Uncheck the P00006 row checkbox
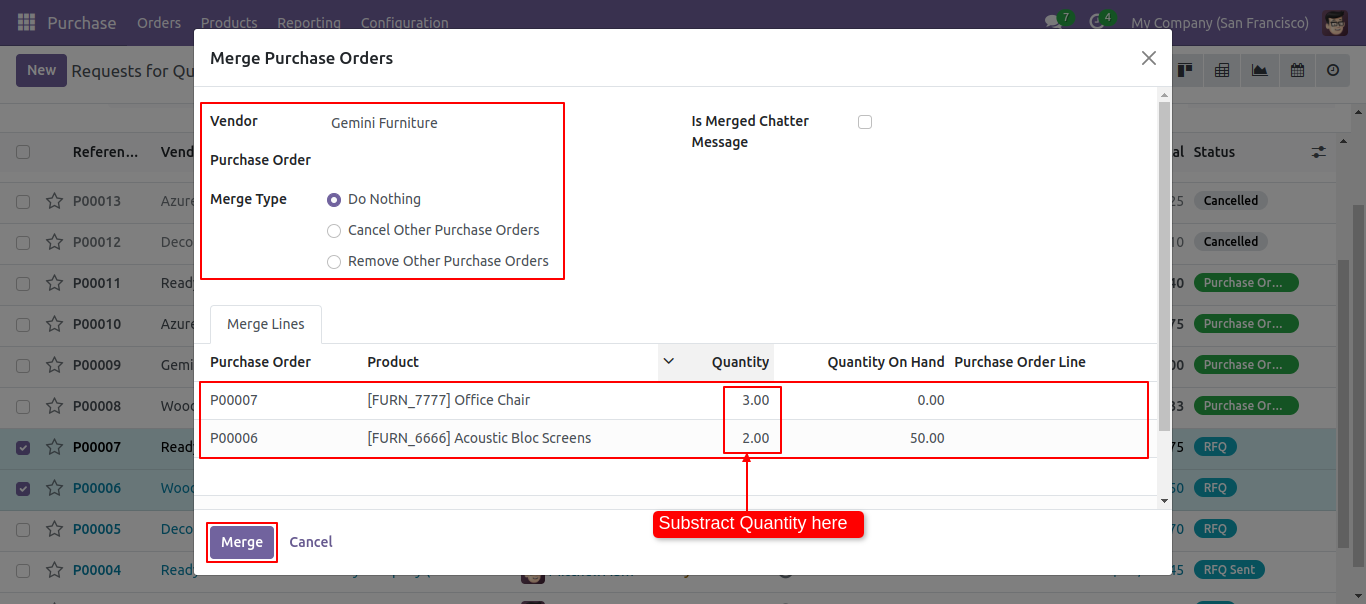 pos(23,488)
